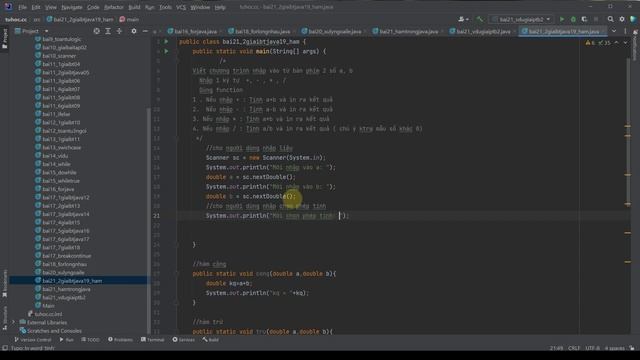Start debugging with the bug icon

[x=573, y=19]
